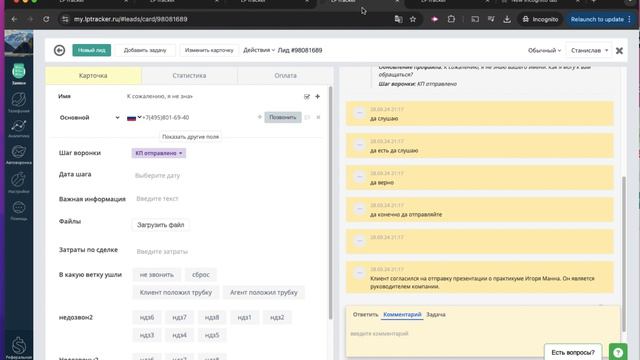640x360 pixels.
Task: Toggle the ндз7 chip in недозвон2
Action: (x=180, y=317)
